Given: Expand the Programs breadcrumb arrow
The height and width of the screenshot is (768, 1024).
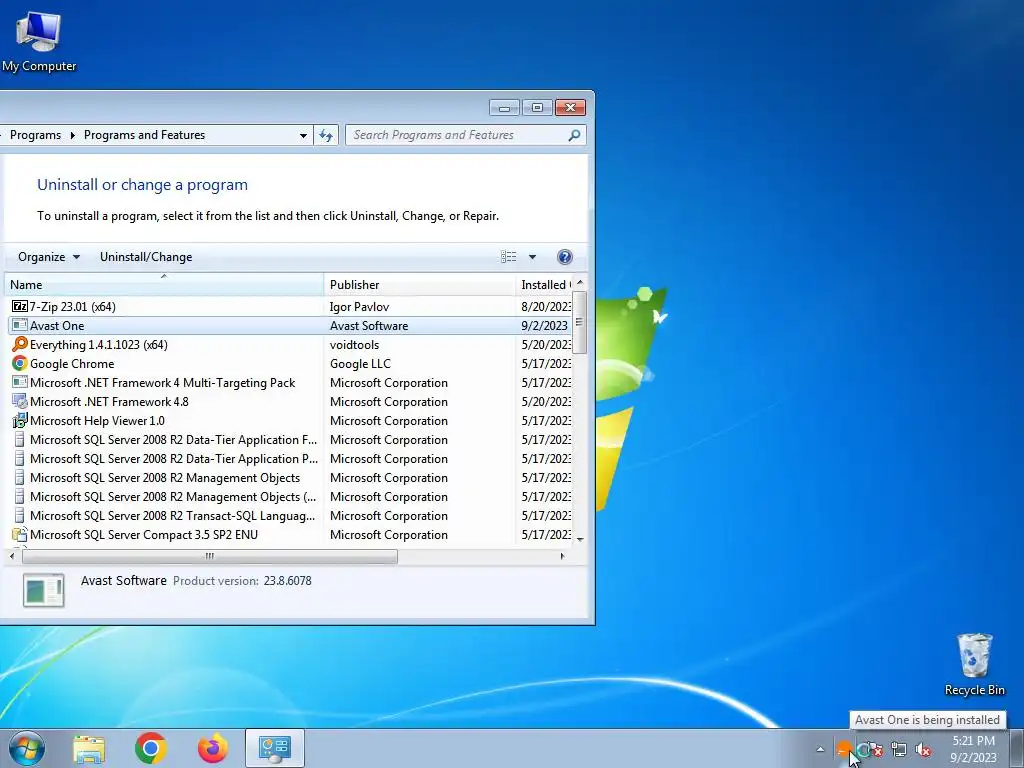Looking at the screenshot, I should (x=72, y=135).
